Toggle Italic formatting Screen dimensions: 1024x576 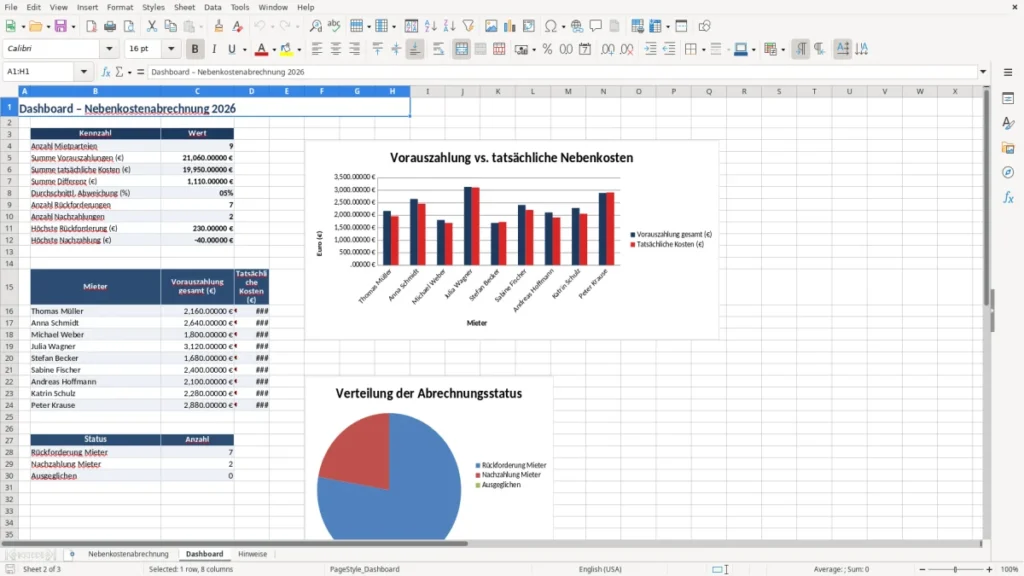tap(214, 49)
